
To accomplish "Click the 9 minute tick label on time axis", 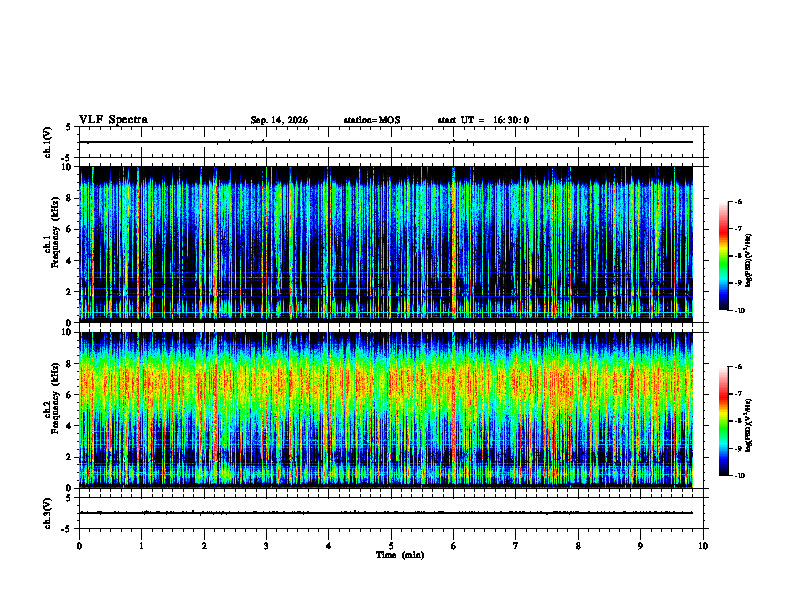I will pos(640,546).
